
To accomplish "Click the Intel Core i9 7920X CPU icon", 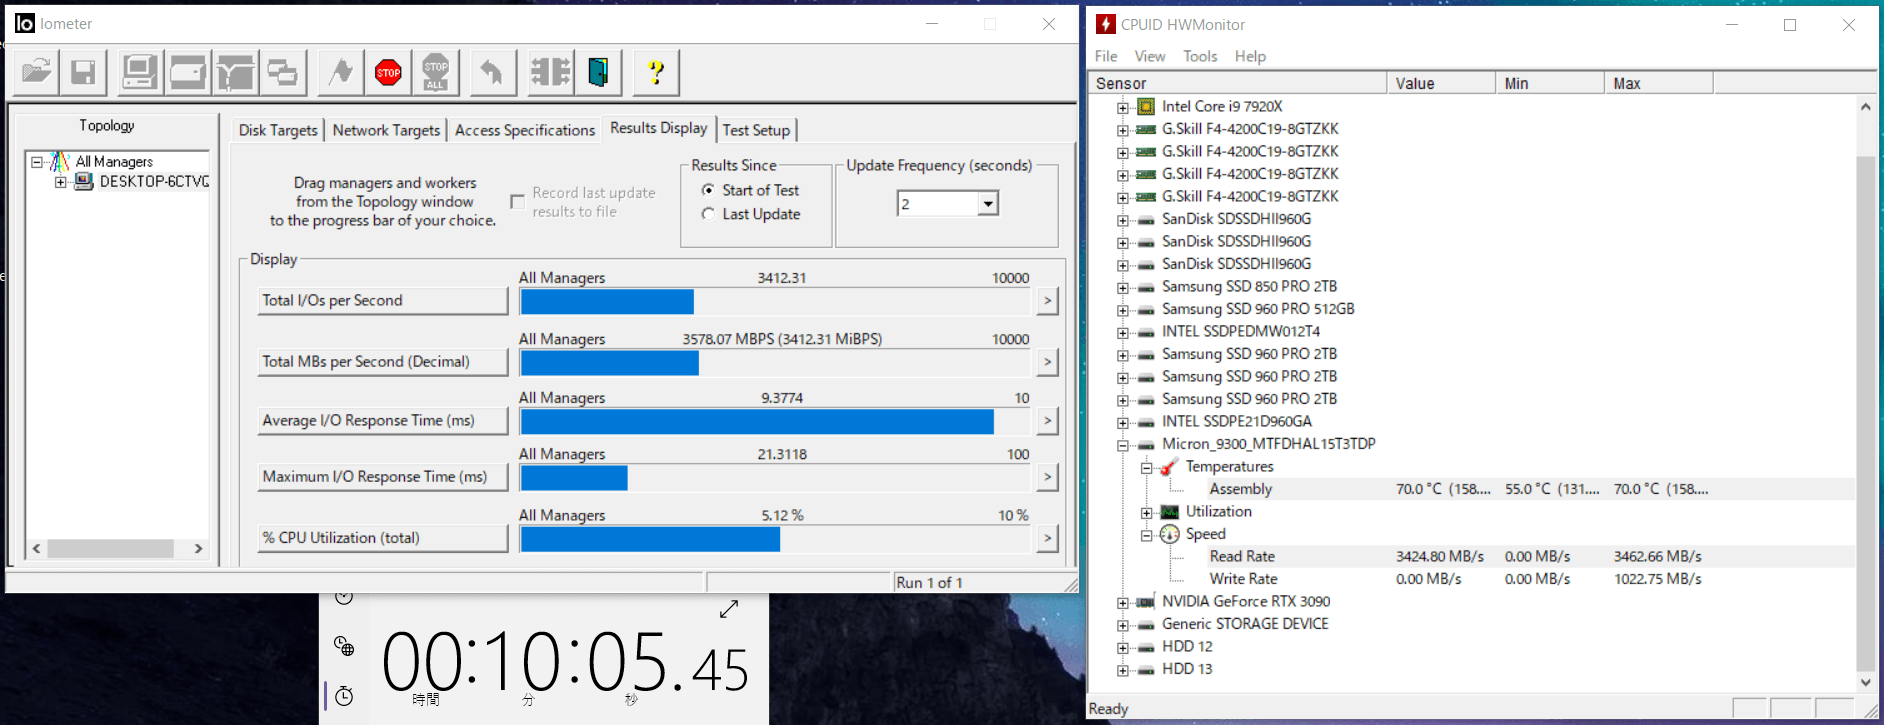I will (1146, 106).
